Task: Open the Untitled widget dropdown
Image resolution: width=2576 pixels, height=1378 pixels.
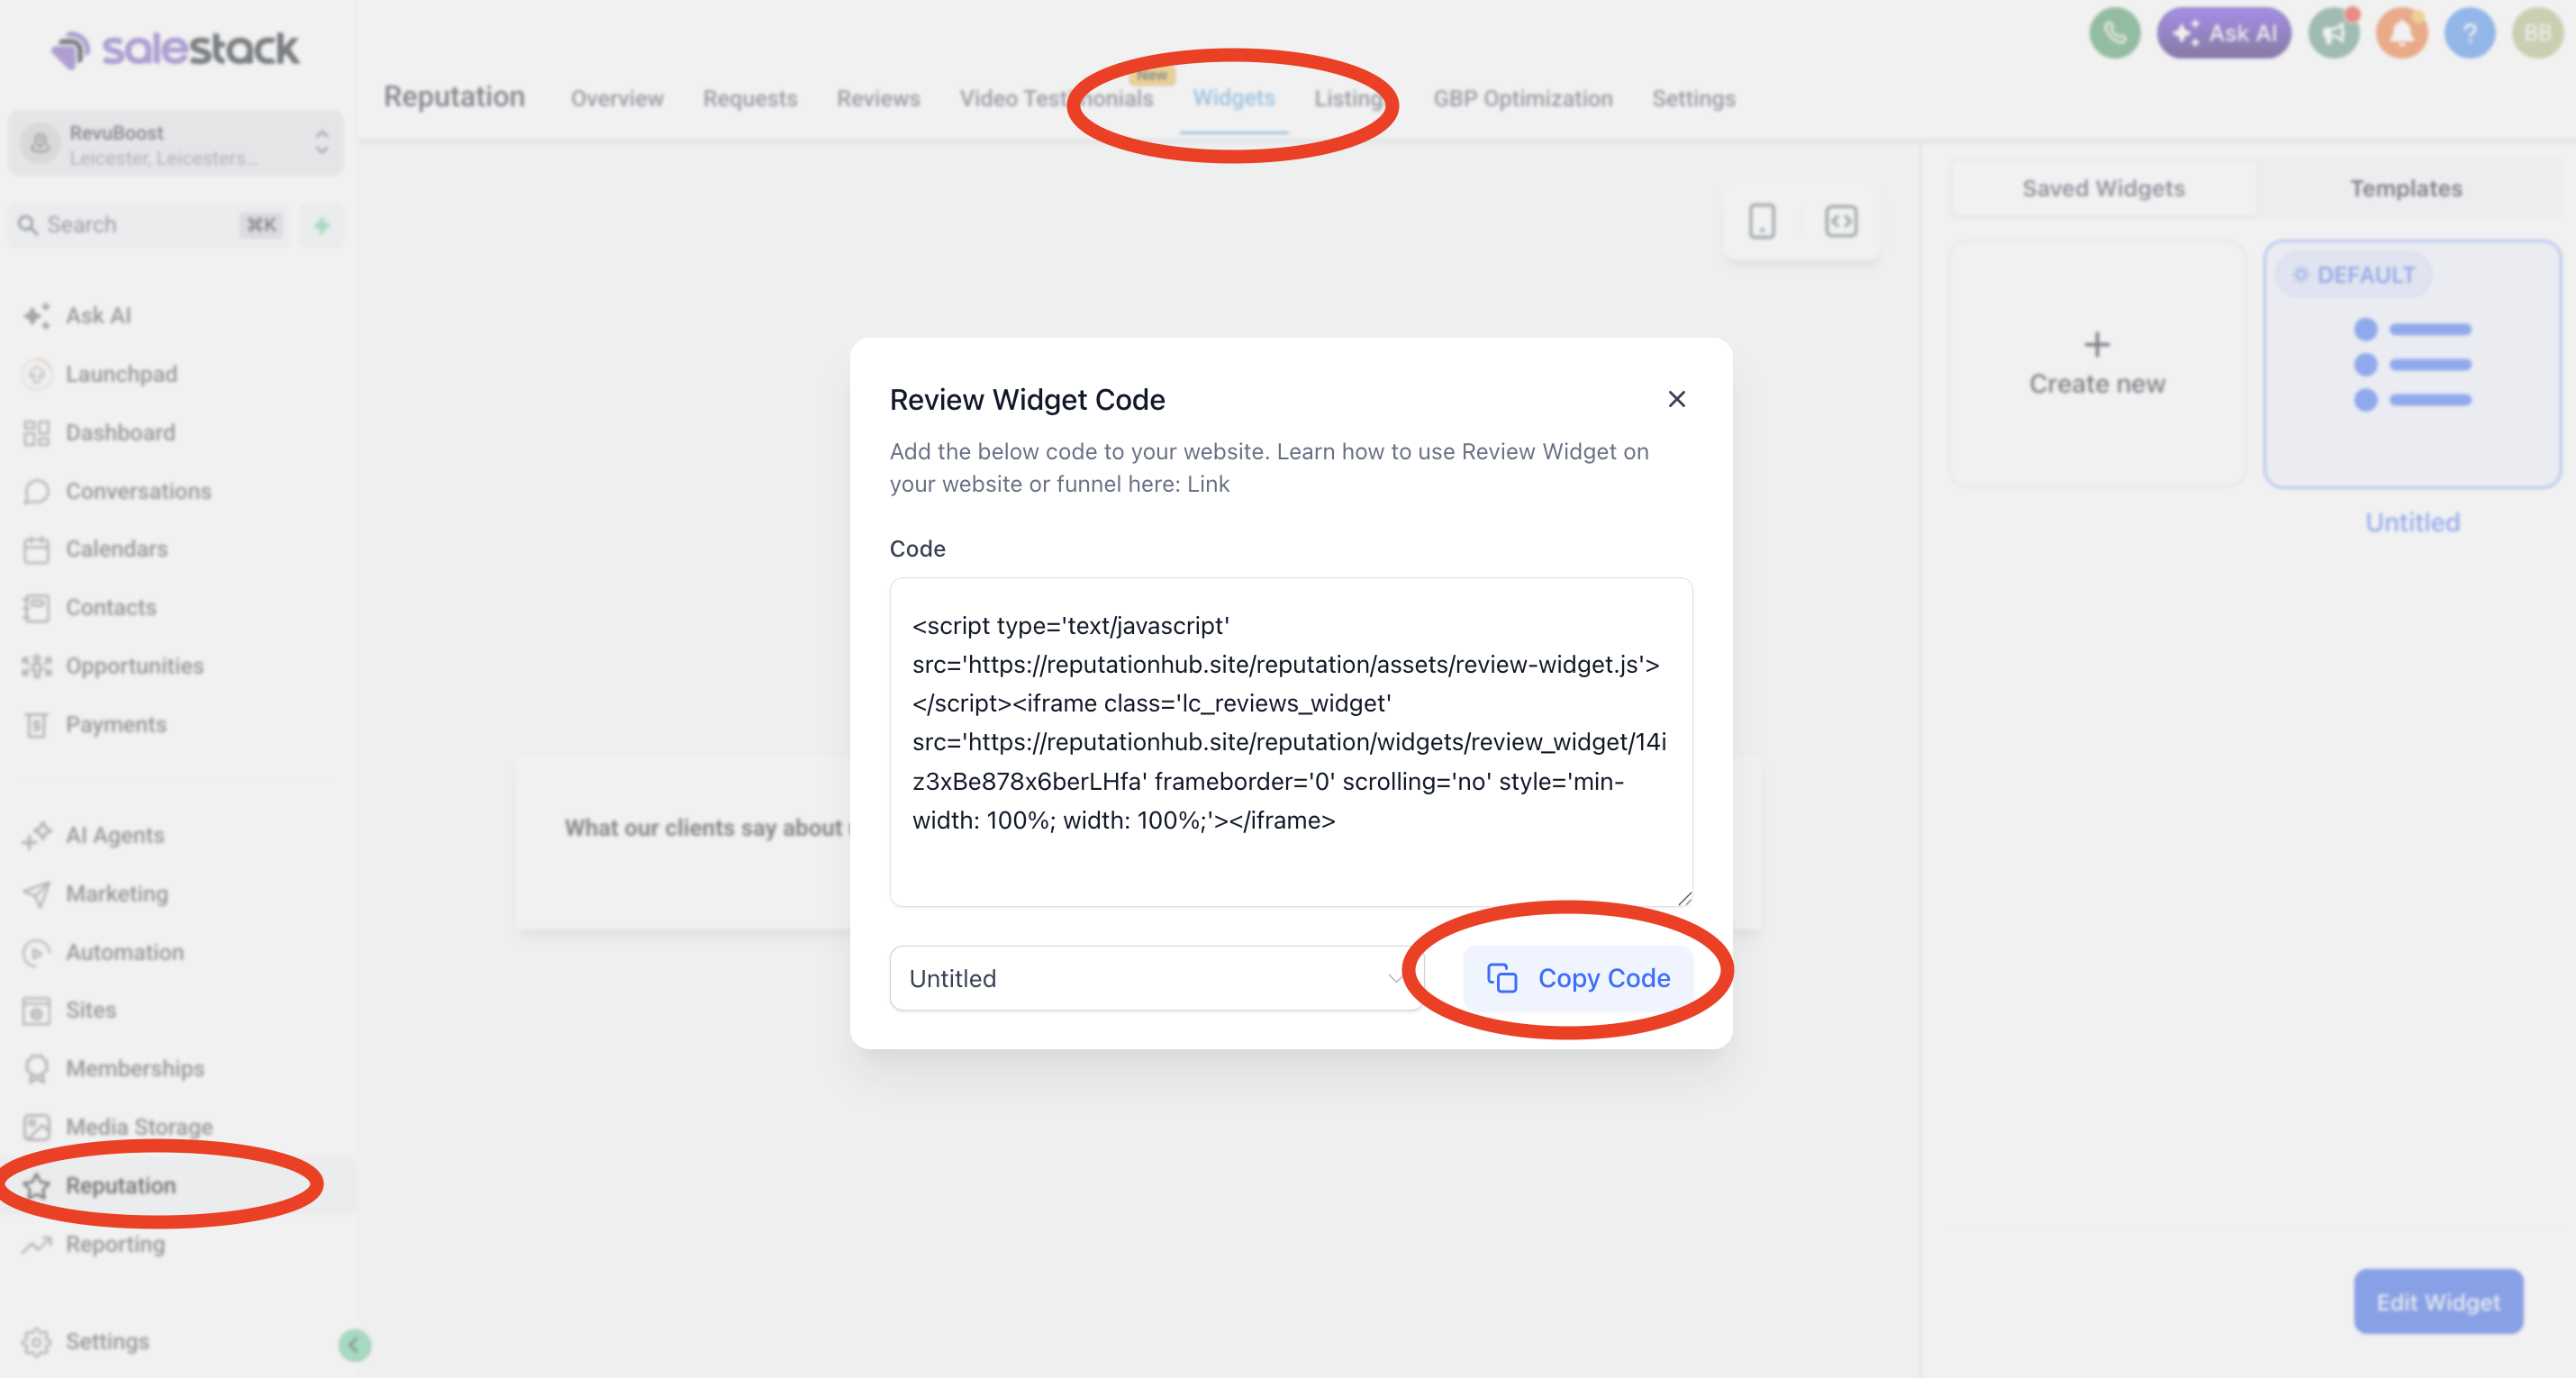Action: 1156,978
